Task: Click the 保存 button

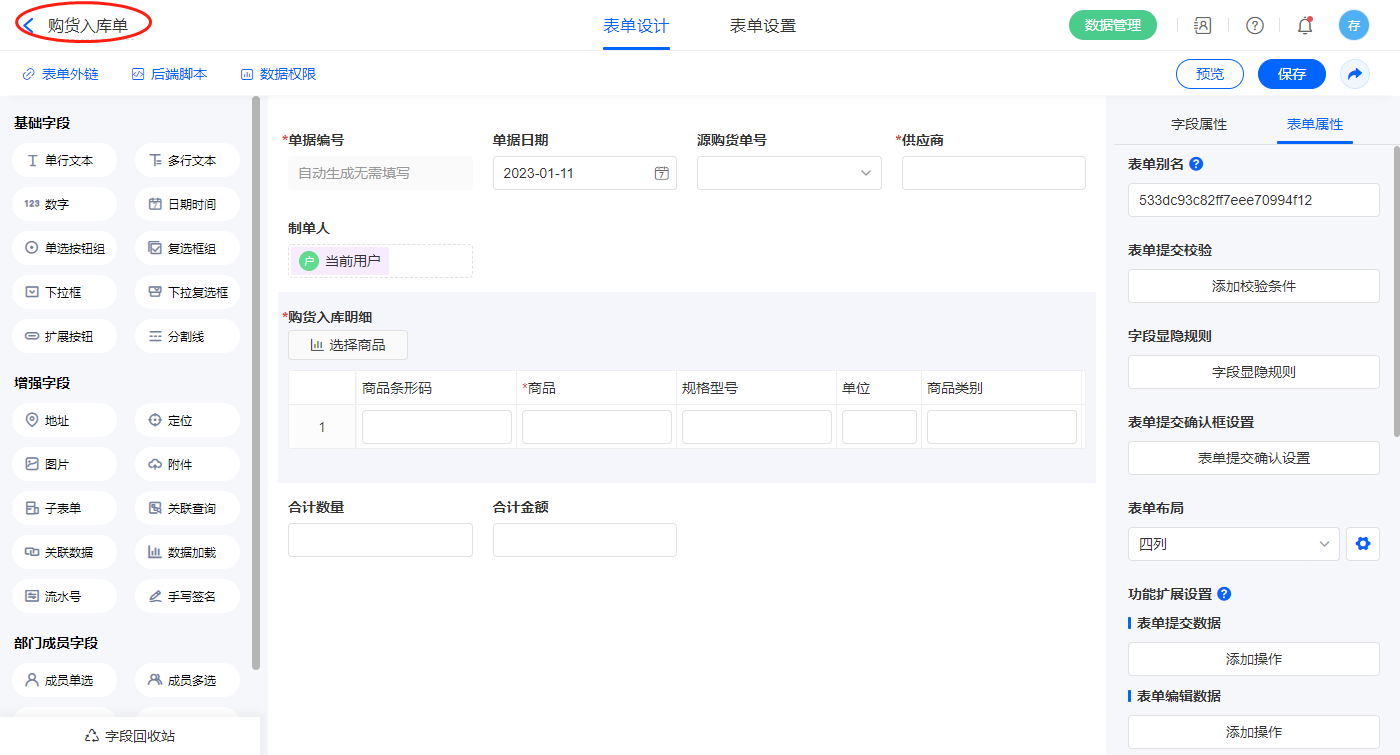Action: [1291, 74]
